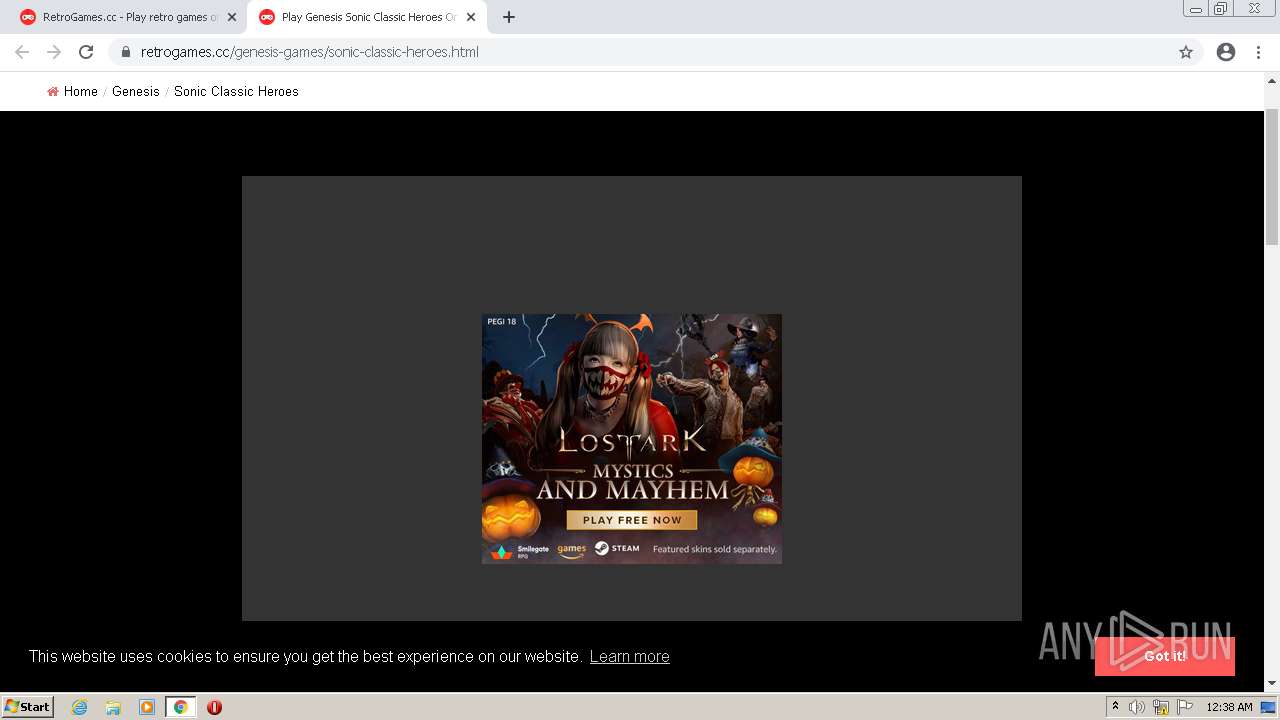Screen dimensions: 1280x720
Task: Open a new browser tab
Action: pos(509,17)
